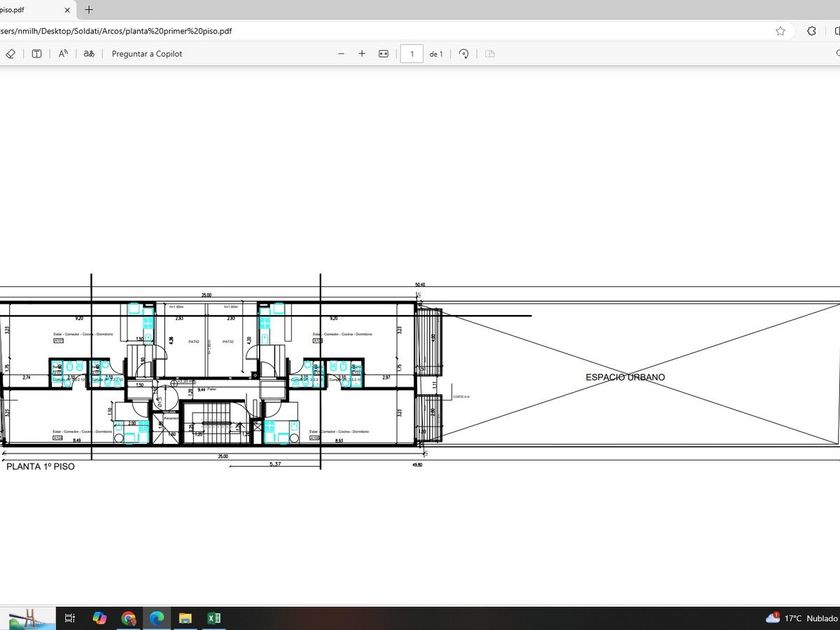Open Task View from the taskbar
Viewport: 840px width, 630px height.
click(x=70, y=618)
